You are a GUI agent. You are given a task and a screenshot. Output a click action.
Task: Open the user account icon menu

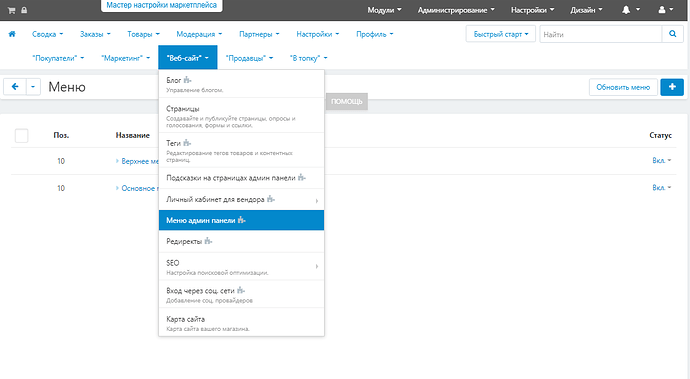[x=665, y=10]
